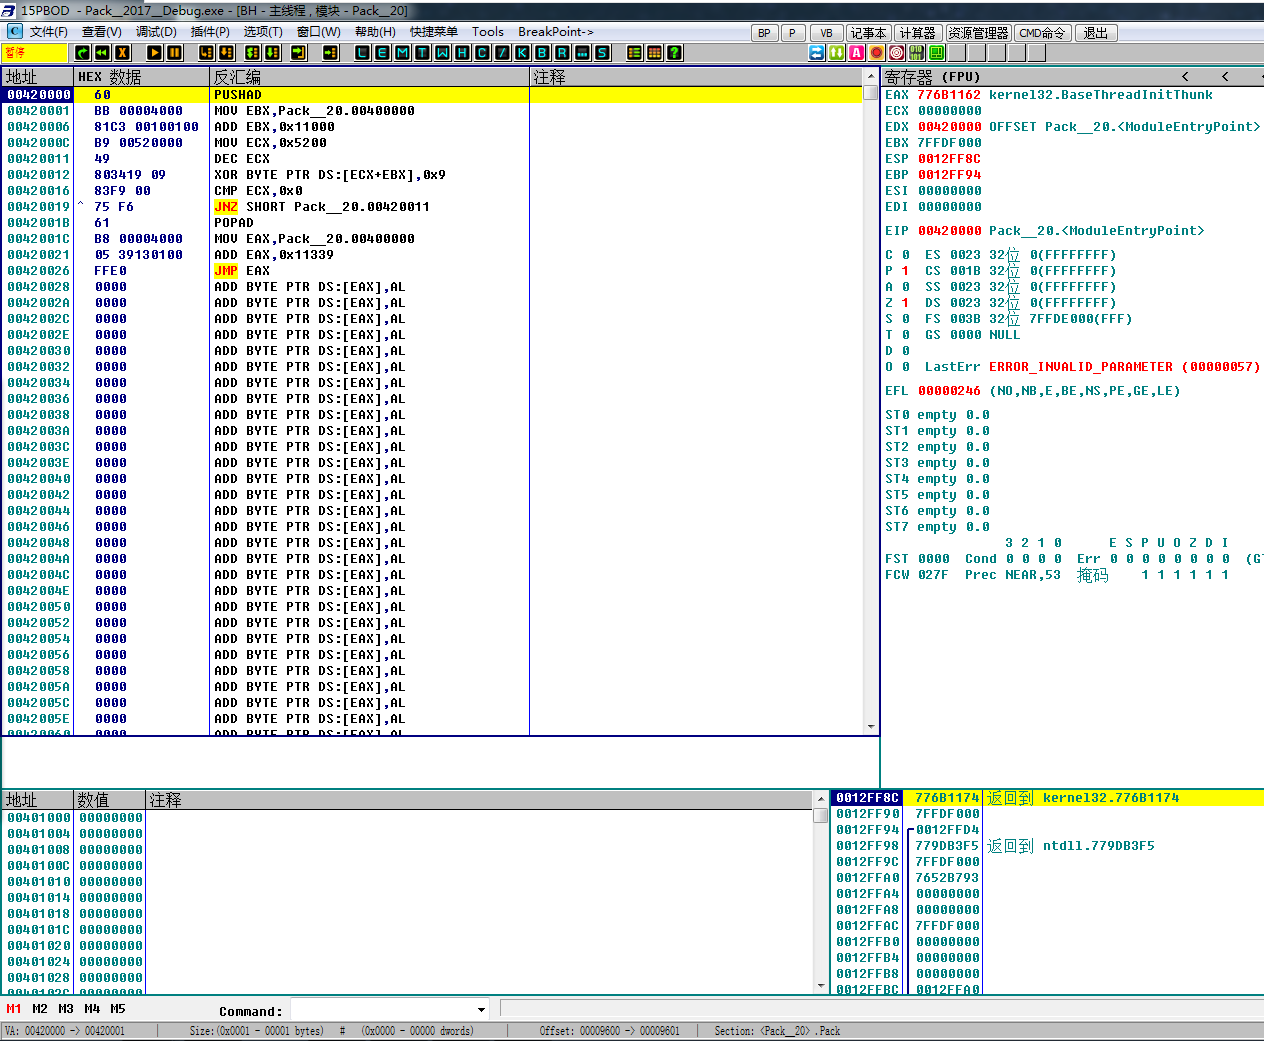Open the Log window with L icon
Viewport: 1264px width, 1041px height.
coord(362,53)
